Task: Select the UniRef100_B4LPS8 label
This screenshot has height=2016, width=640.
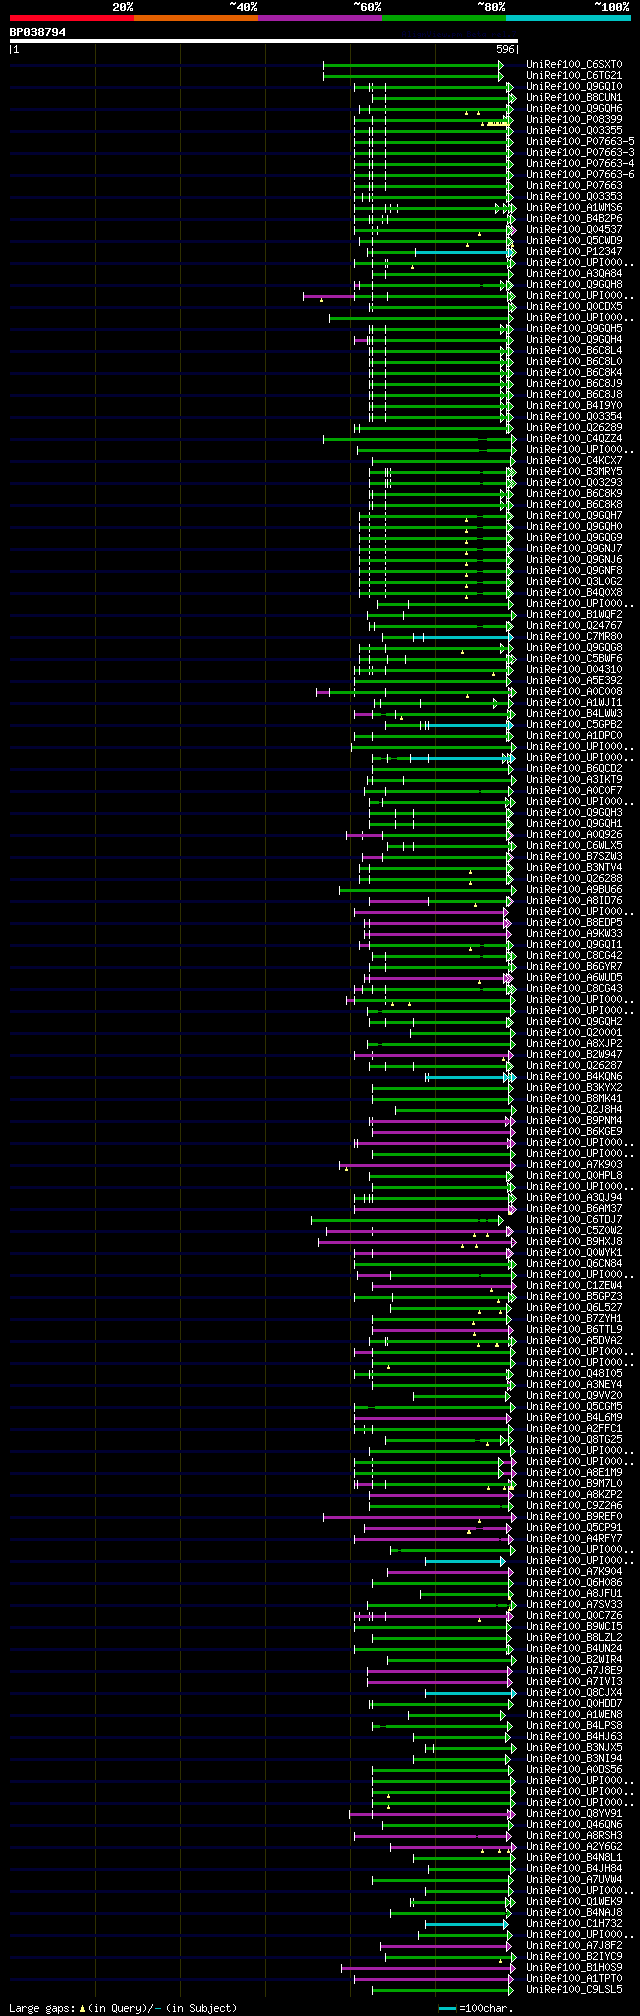Action: point(574,1726)
